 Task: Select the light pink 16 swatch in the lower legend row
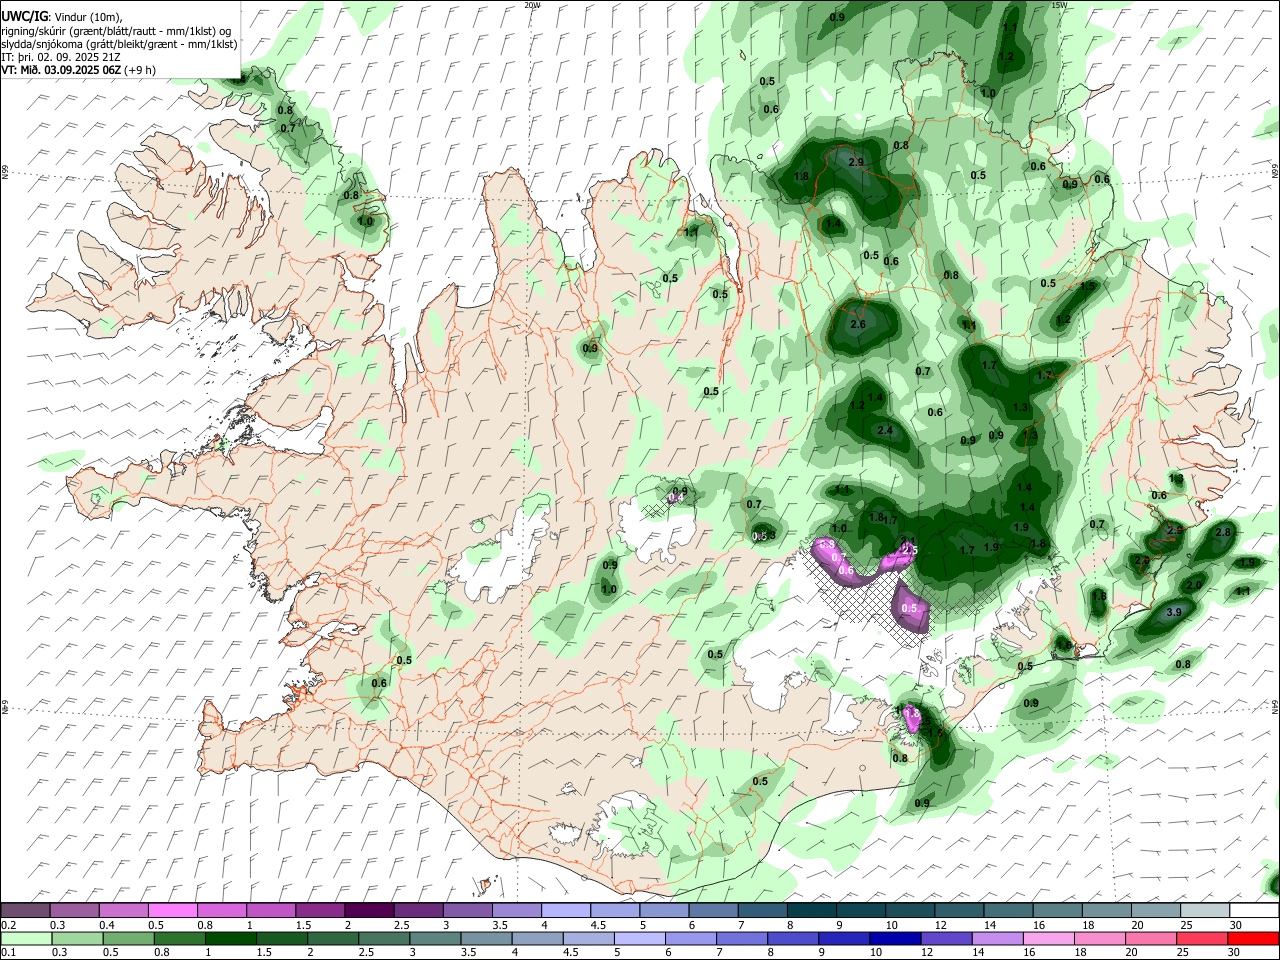(x=1048, y=938)
